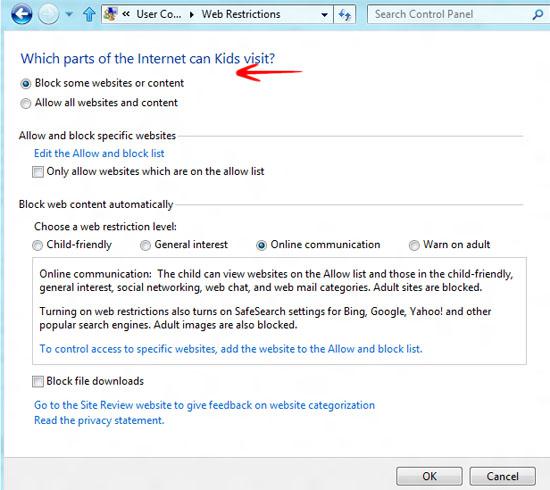Go up one level with the Up arrow
This screenshot has height=490, width=550.
[x=89, y=14]
